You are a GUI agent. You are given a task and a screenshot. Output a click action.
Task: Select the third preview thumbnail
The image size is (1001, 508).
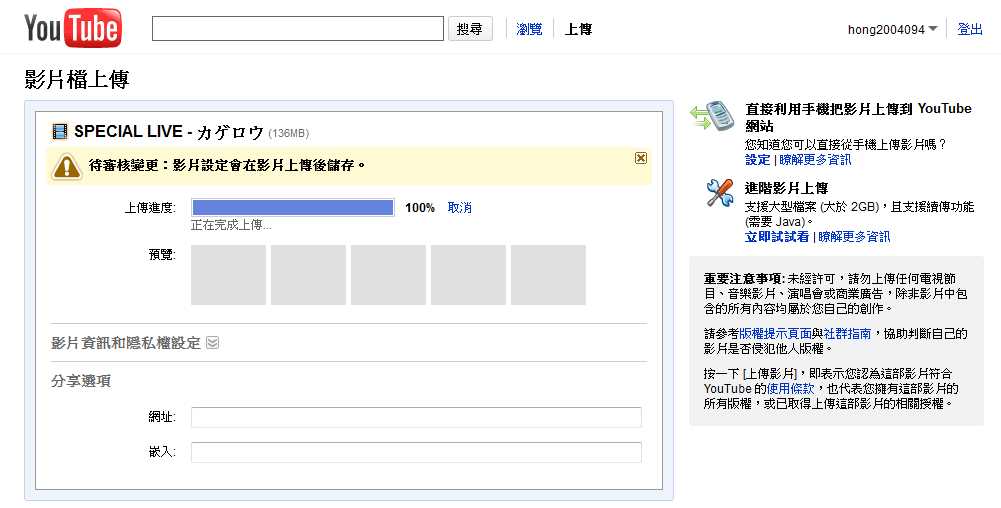388,275
